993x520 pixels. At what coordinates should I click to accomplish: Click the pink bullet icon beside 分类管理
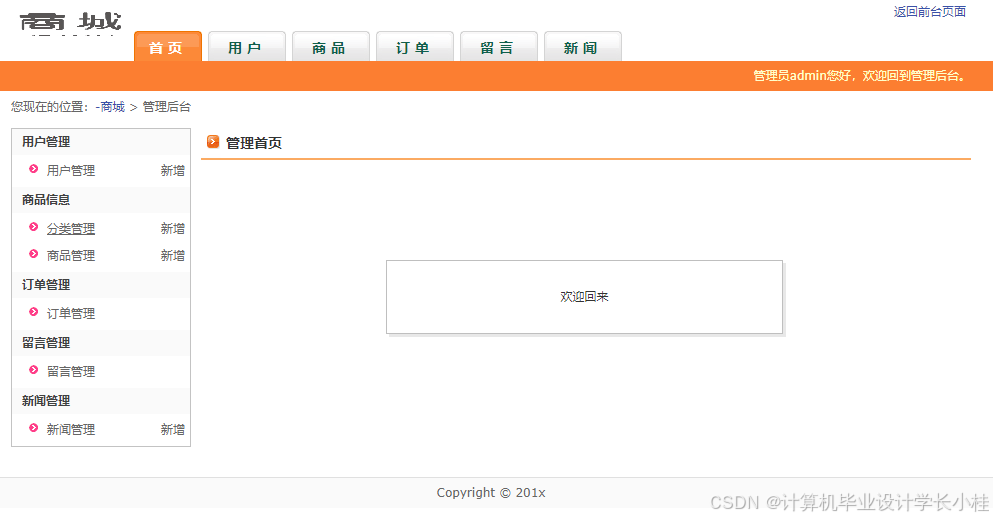(x=34, y=227)
